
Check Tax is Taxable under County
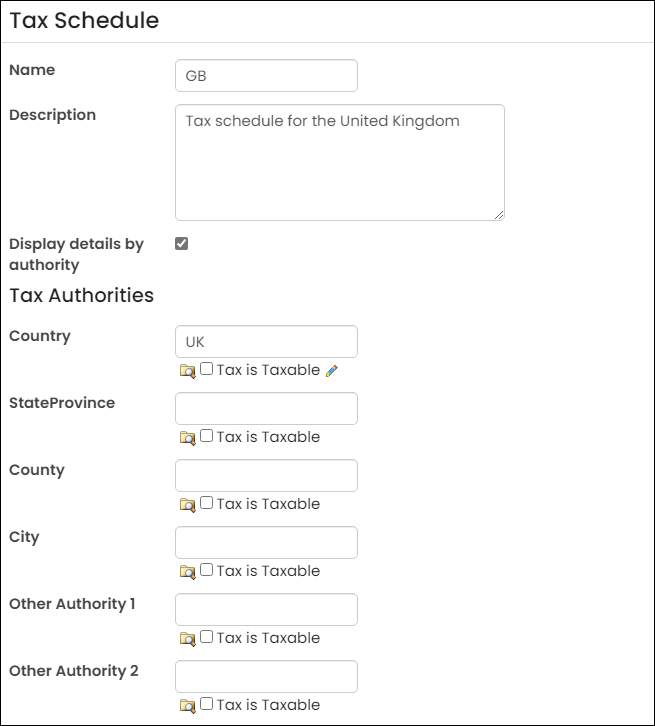click(x=206, y=503)
